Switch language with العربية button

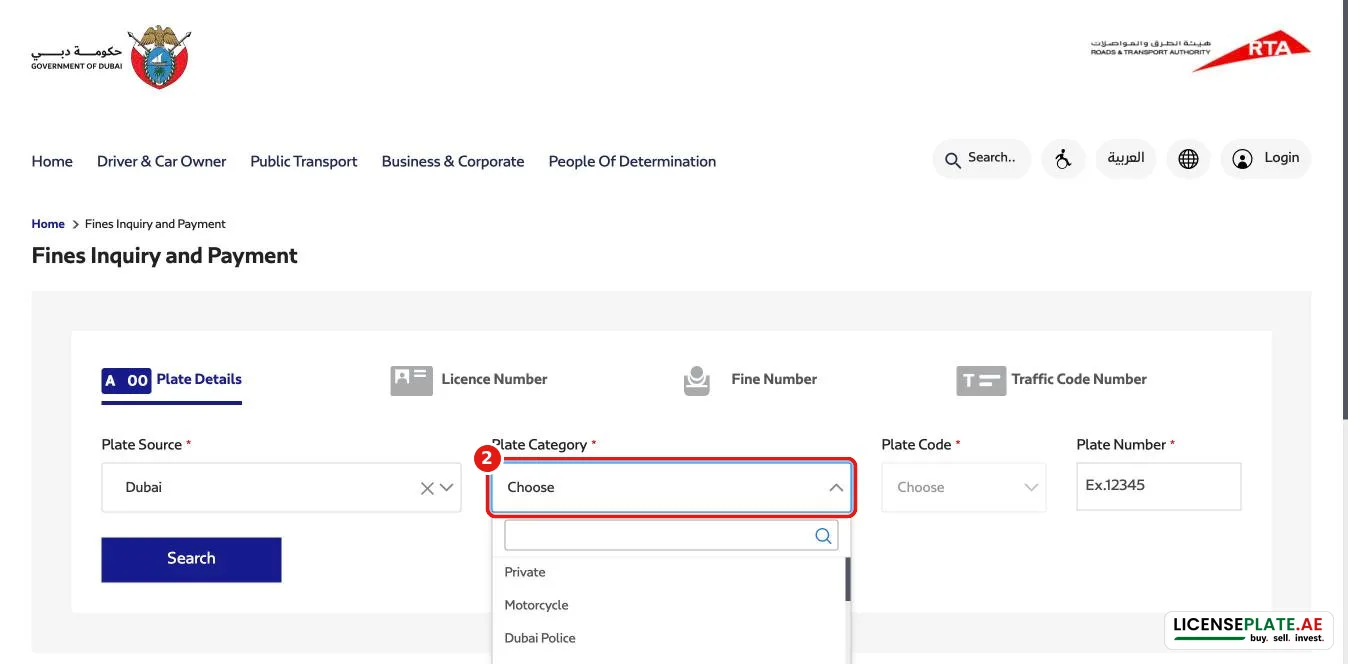coord(1125,159)
